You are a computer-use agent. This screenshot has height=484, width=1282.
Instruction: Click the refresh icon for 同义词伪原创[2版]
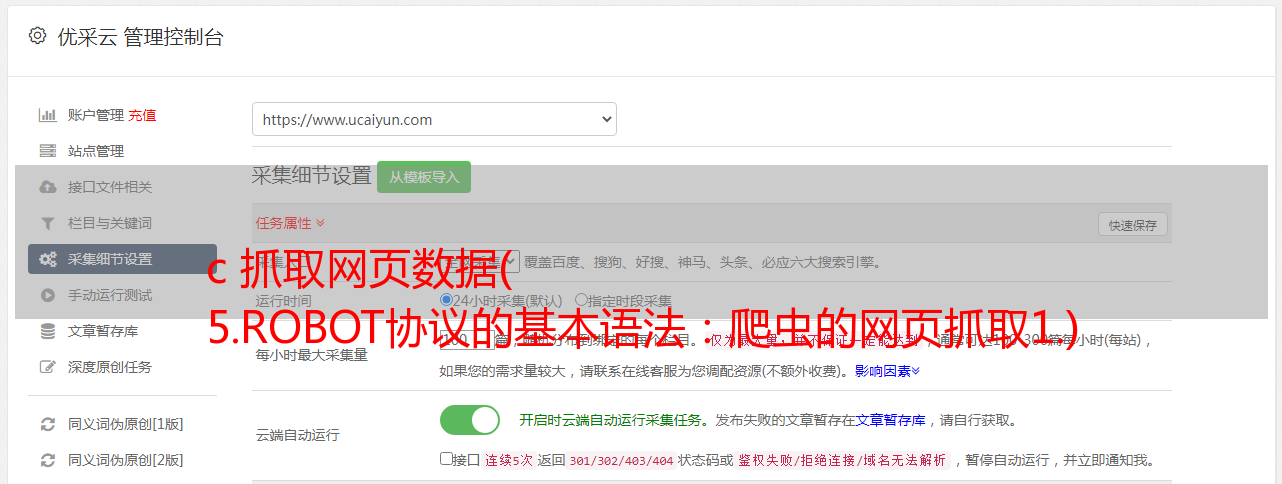click(x=47, y=460)
